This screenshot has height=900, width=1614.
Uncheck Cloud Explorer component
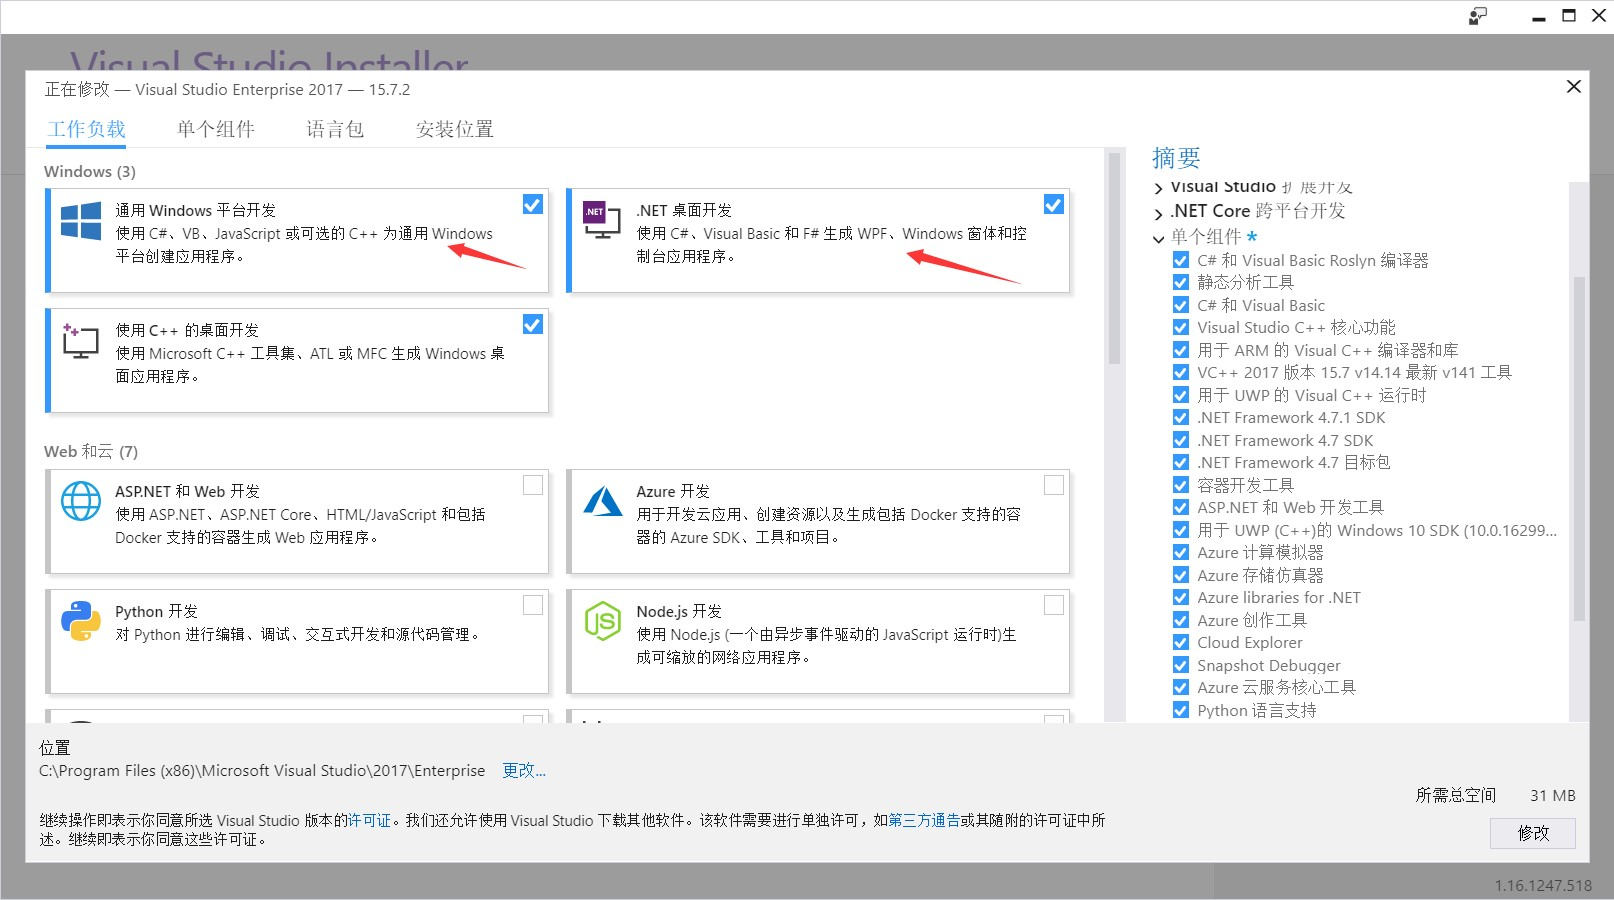tap(1181, 642)
